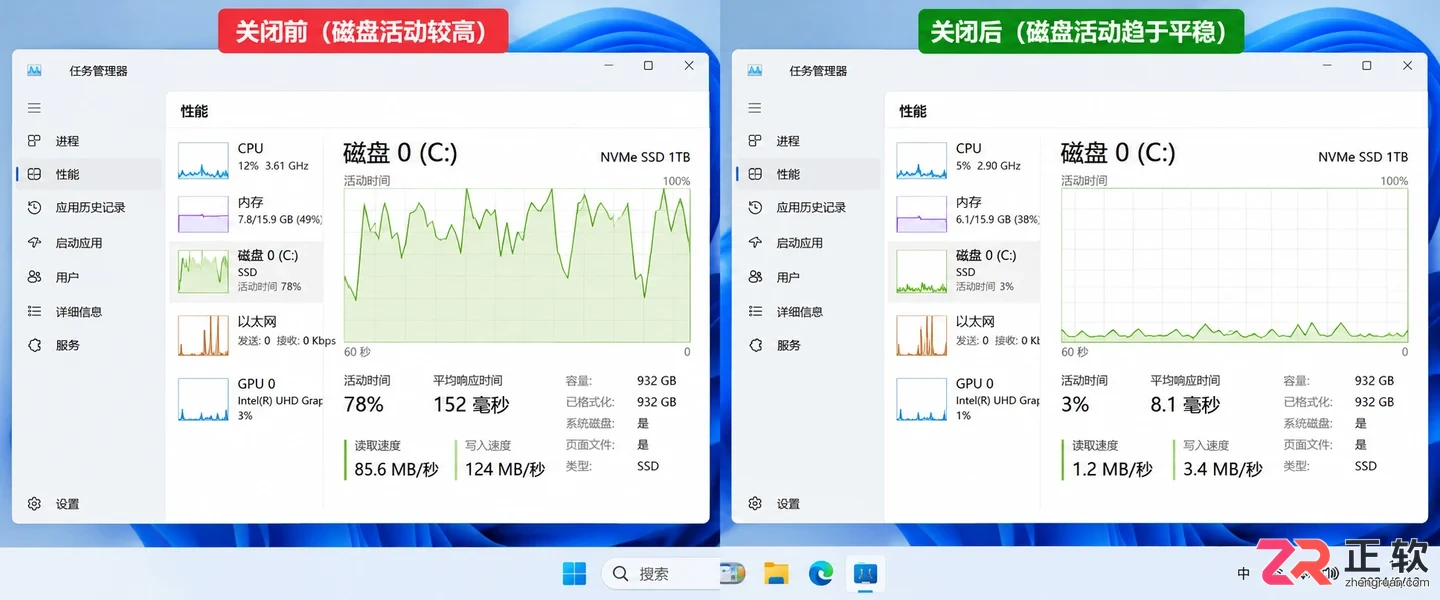Click 152 毫秒 average response value
The width and height of the screenshot is (1440, 600).
tap(471, 405)
